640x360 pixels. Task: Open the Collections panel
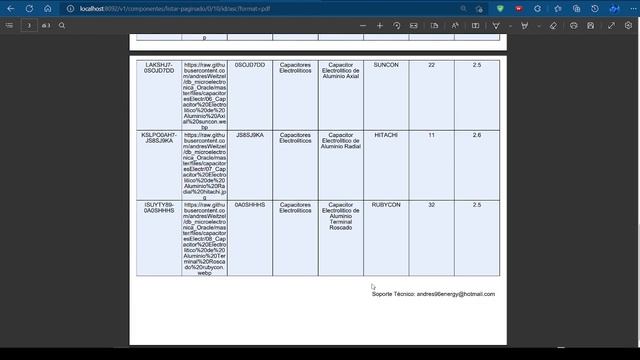point(576,9)
